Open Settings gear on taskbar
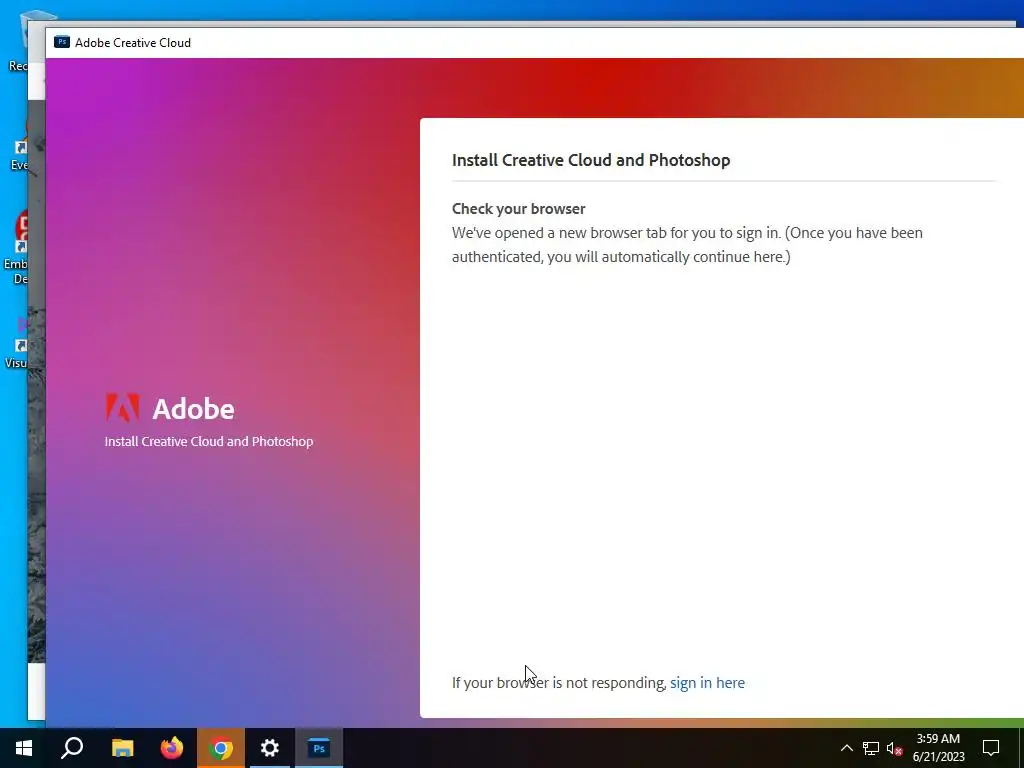This screenshot has width=1024, height=768. (x=270, y=748)
